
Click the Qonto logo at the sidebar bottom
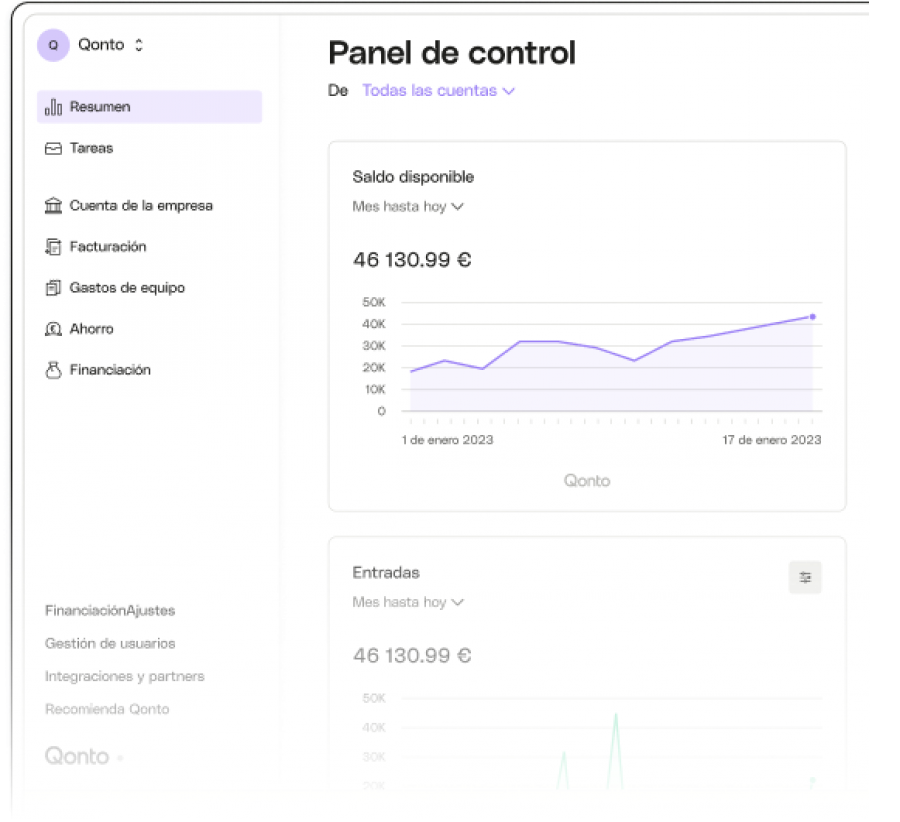pos(75,757)
